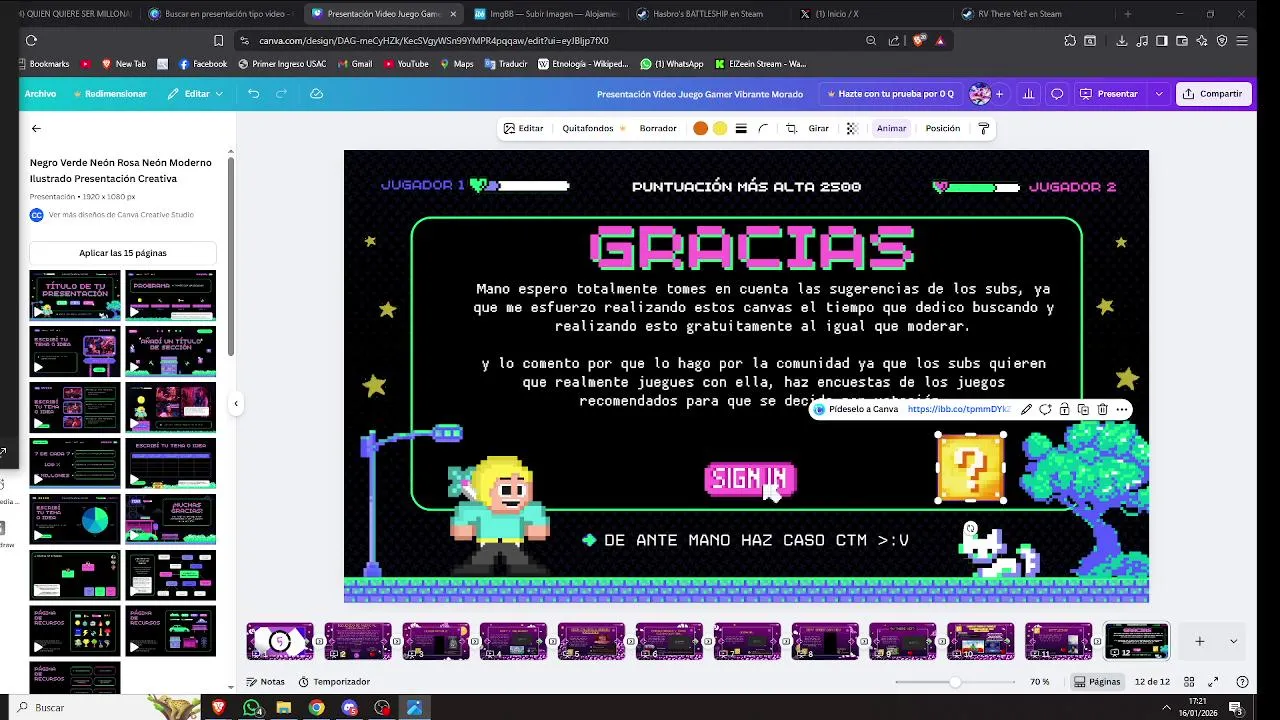Click the Compartir button

coord(1212,94)
